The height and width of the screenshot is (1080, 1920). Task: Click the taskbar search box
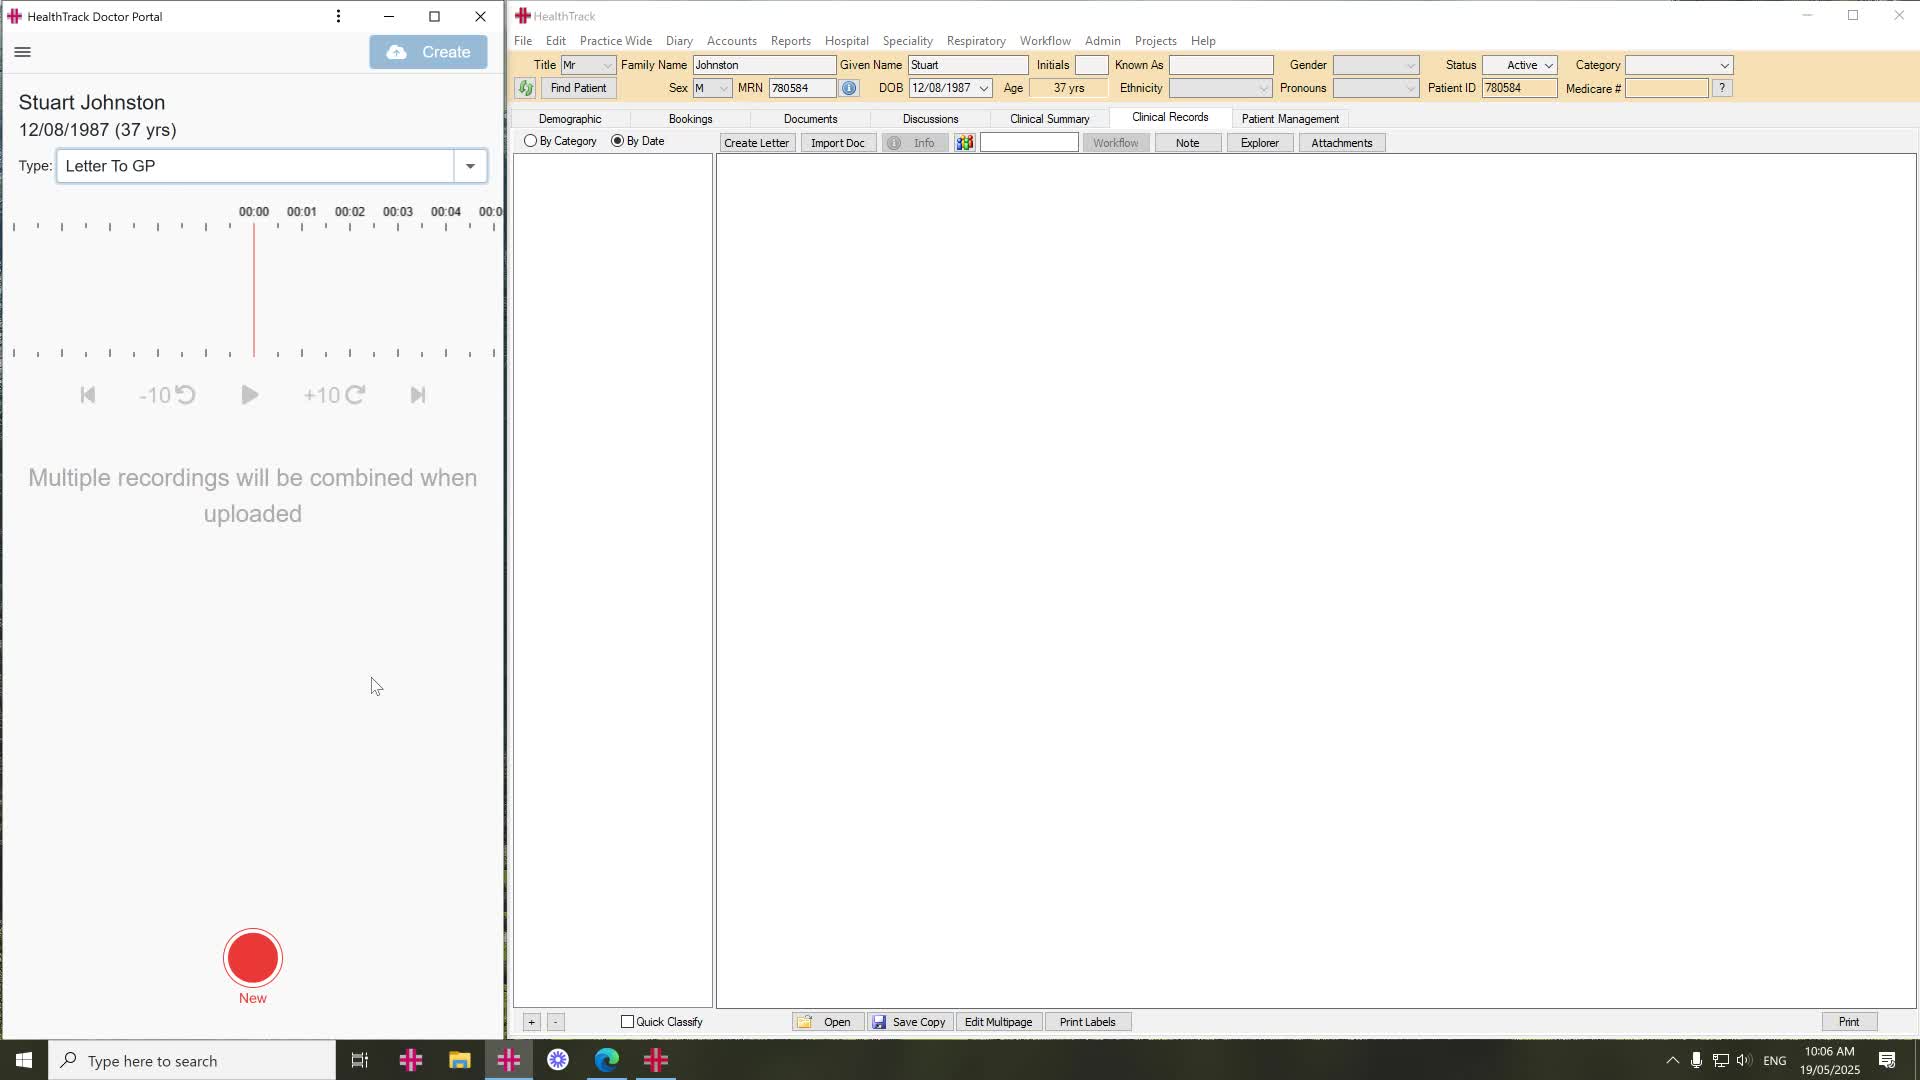click(192, 1060)
